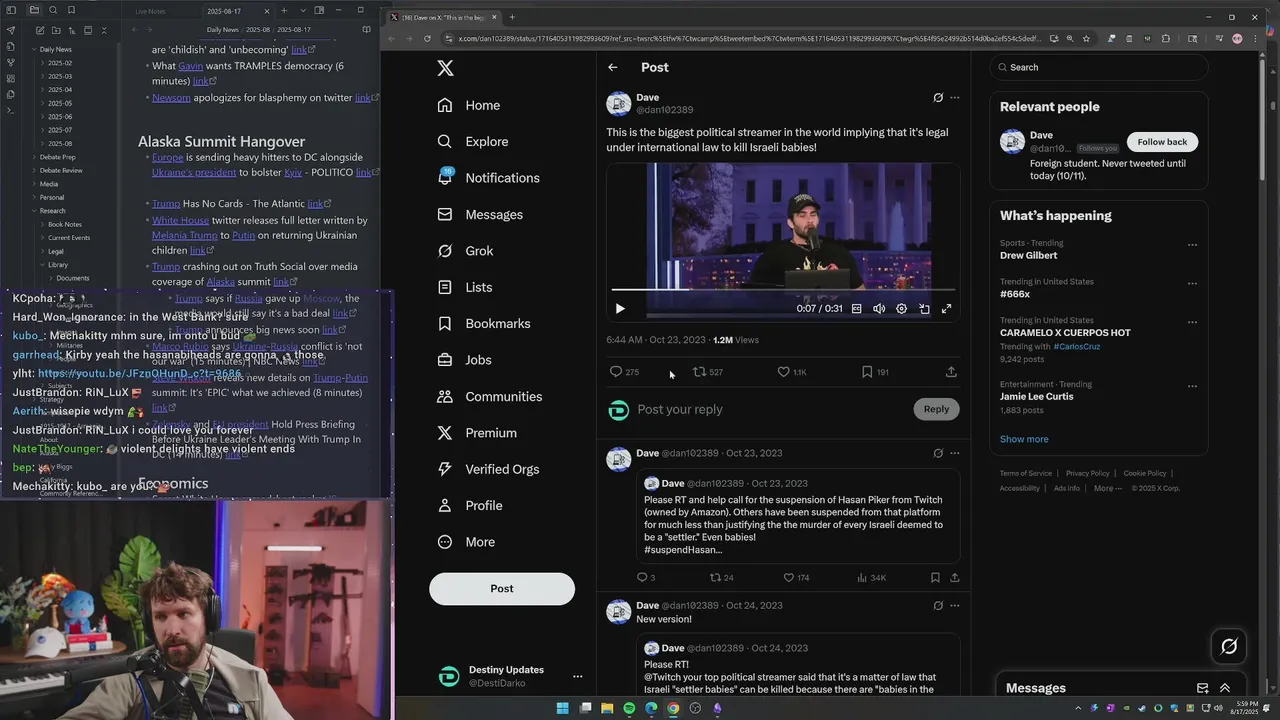
Task: Open Grok action on main post header
Action: [x=938, y=98]
